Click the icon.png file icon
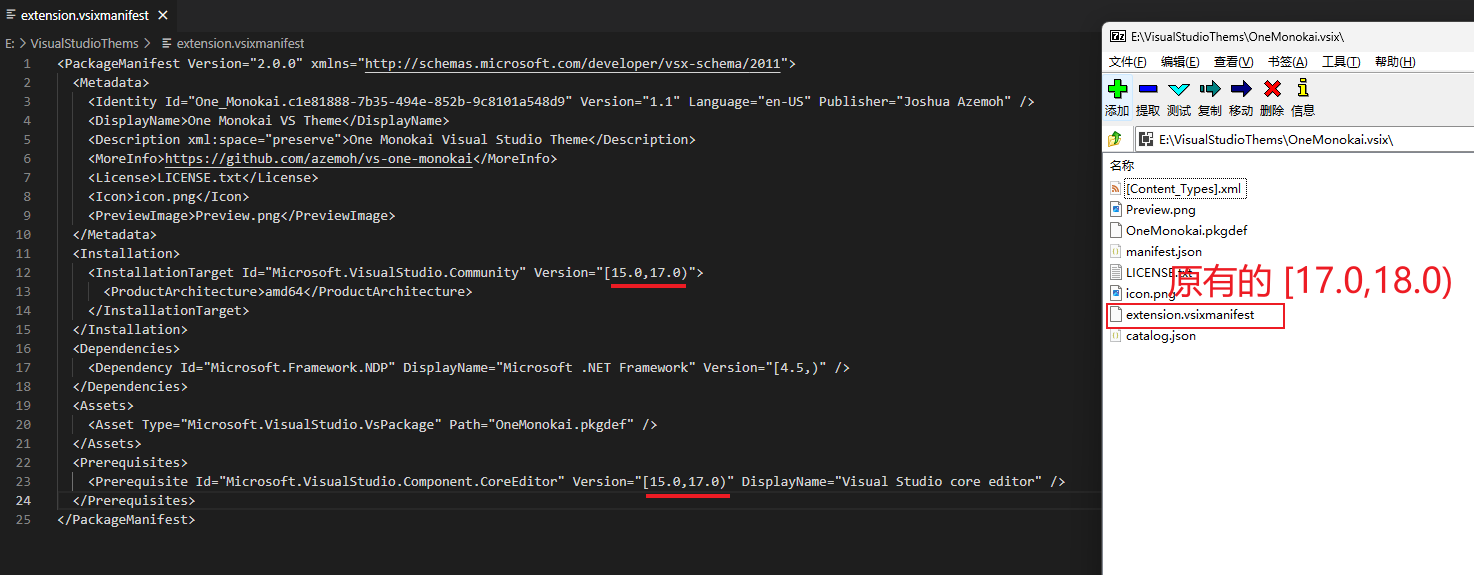Viewport: 1474px width, 575px height. (1117, 293)
